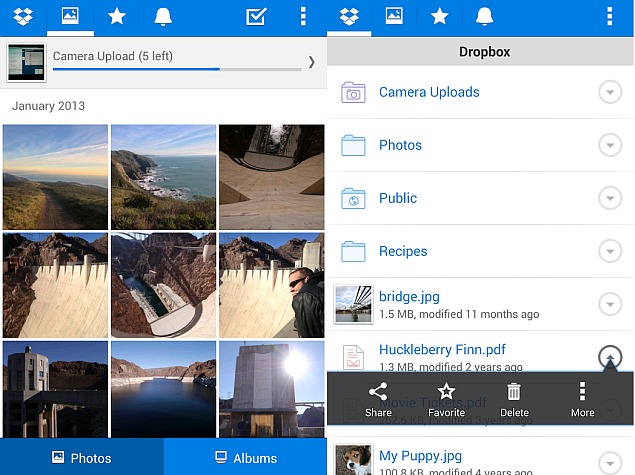Click the Huckleberry Finn PDF file icon

(x=353, y=357)
